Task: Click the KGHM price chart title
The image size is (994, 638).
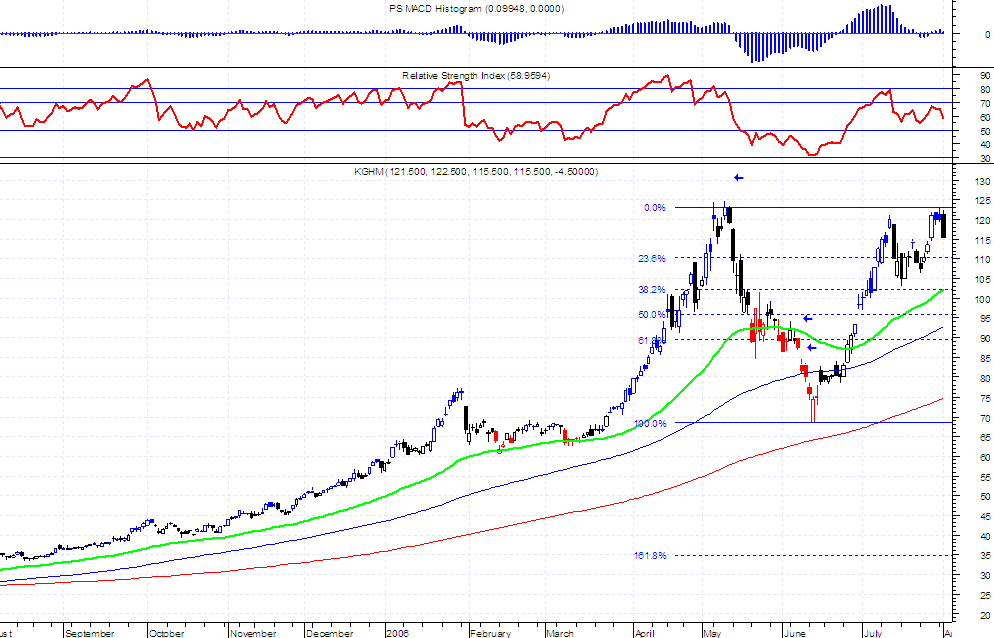Action: pos(475,172)
